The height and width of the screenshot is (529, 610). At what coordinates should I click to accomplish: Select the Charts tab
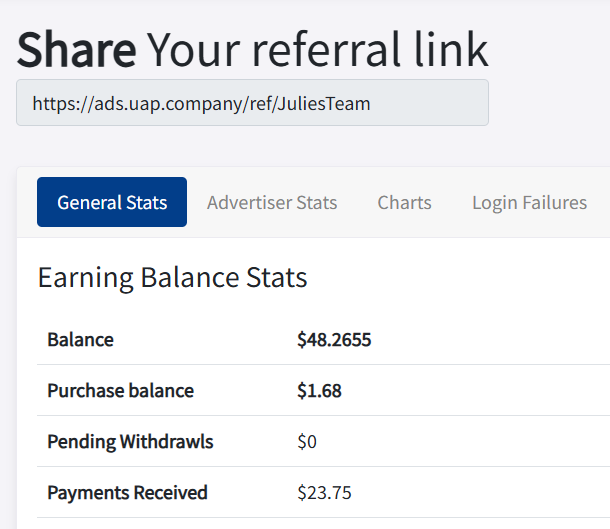[404, 203]
